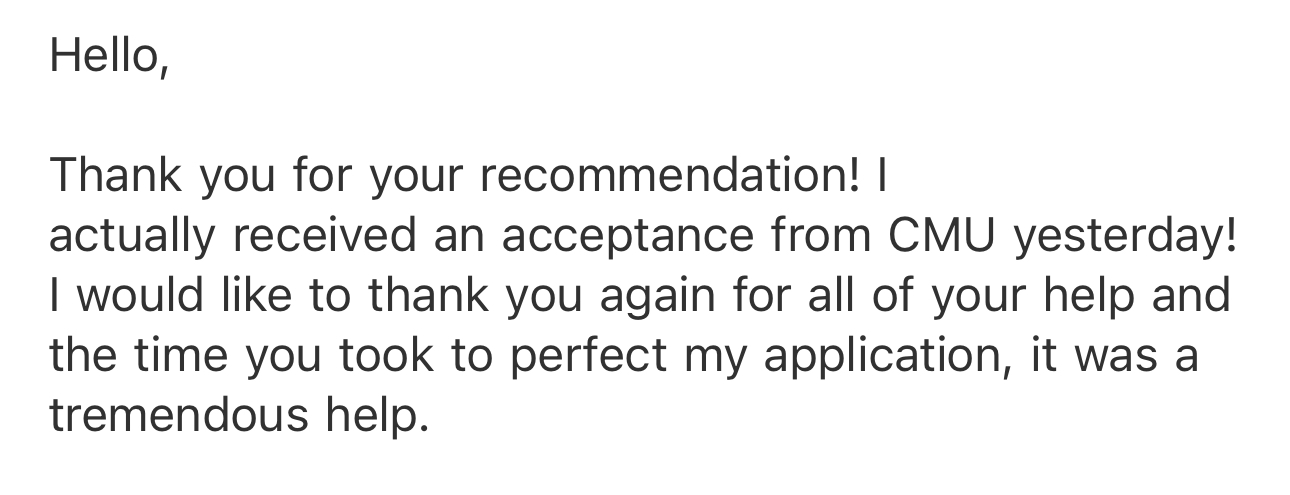This screenshot has height=495, width=1290.
Task: Click the greeting word "Hello,"
Action: click(x=103, y=58)
